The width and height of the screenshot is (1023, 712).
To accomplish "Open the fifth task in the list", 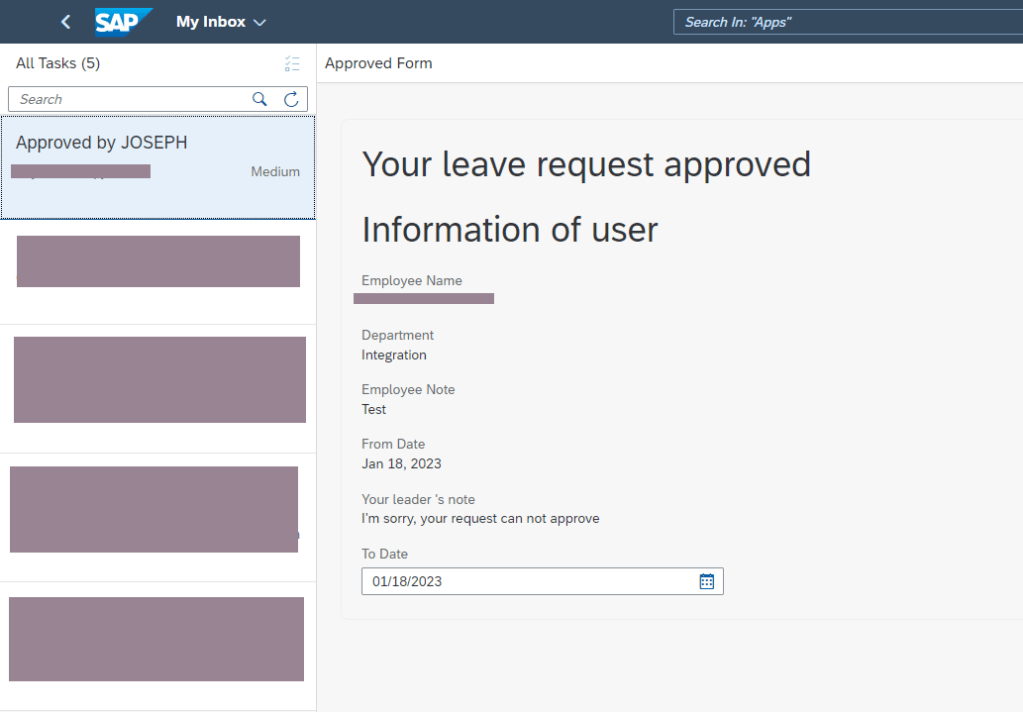I will pyautogui.click(x=158, y=639).
